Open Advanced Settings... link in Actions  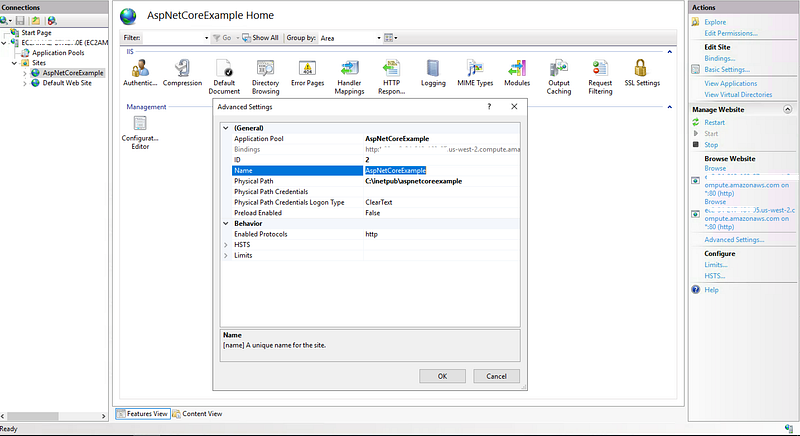click(x=734, y=240)
